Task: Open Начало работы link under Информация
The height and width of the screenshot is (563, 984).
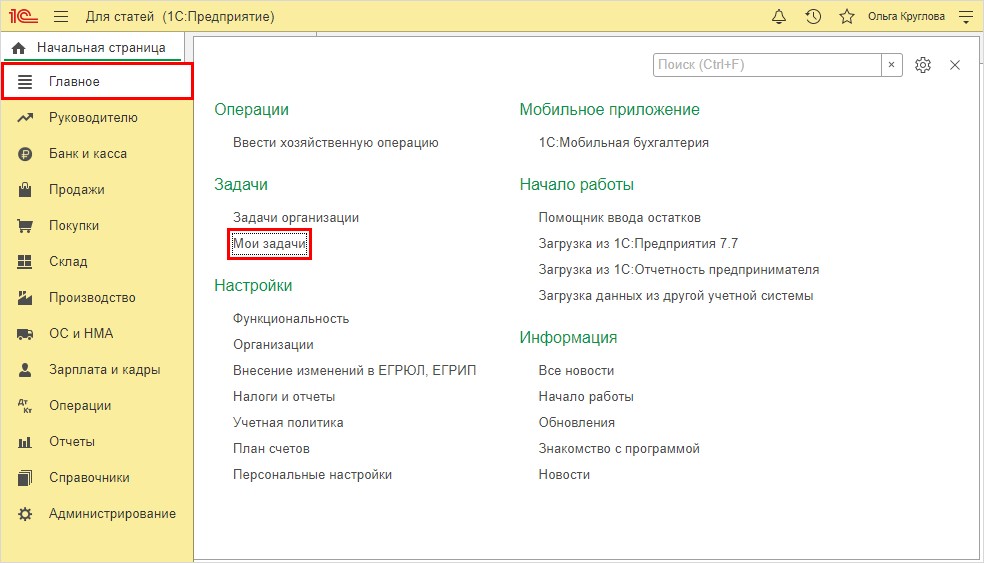Action: tap(586, 397)
